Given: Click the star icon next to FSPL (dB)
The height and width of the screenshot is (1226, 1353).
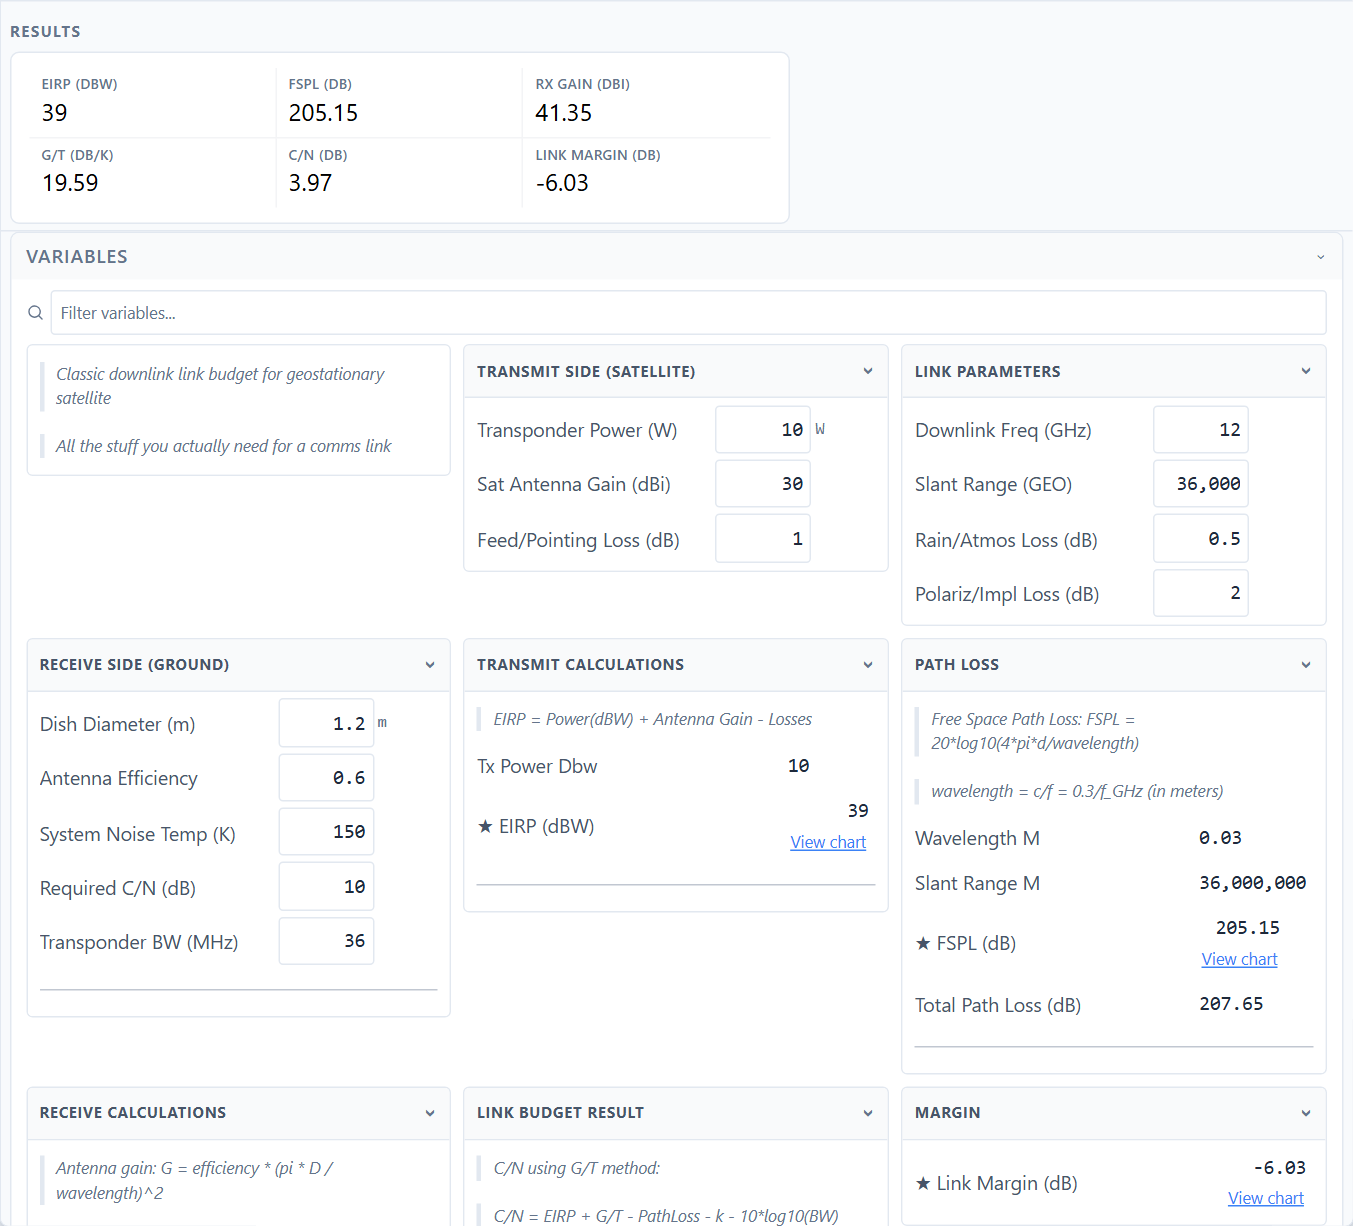Looking at the screenshot, I should [x=923, y=943].
